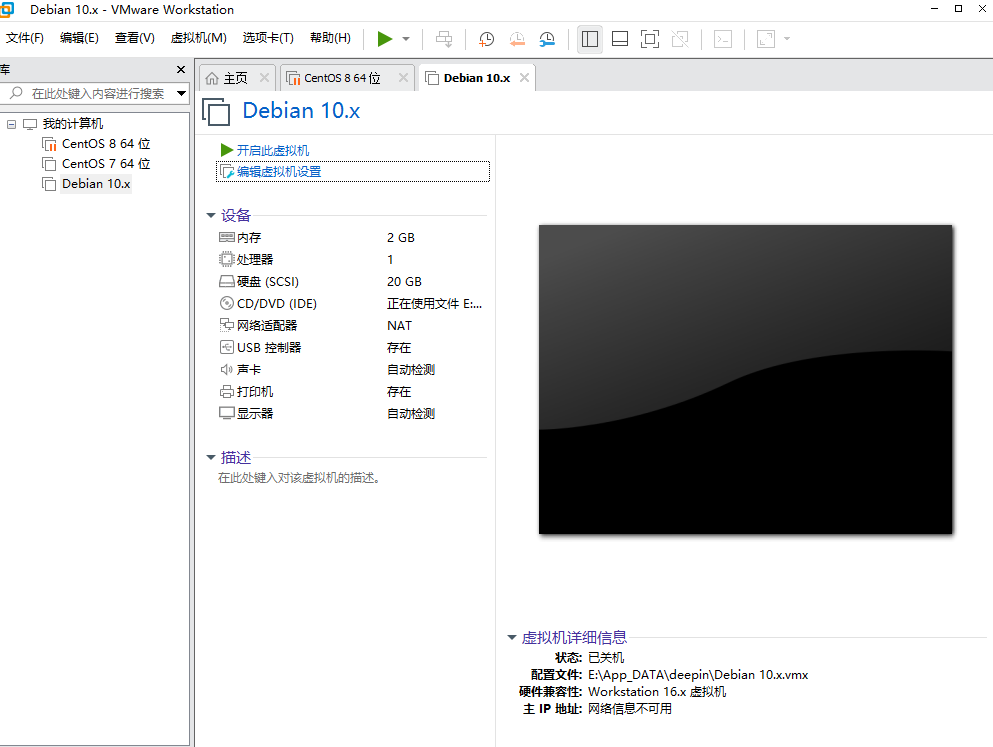Take a snapshot of this virtual machine
The width and height of the screenshot is (993, 747).
486,39
